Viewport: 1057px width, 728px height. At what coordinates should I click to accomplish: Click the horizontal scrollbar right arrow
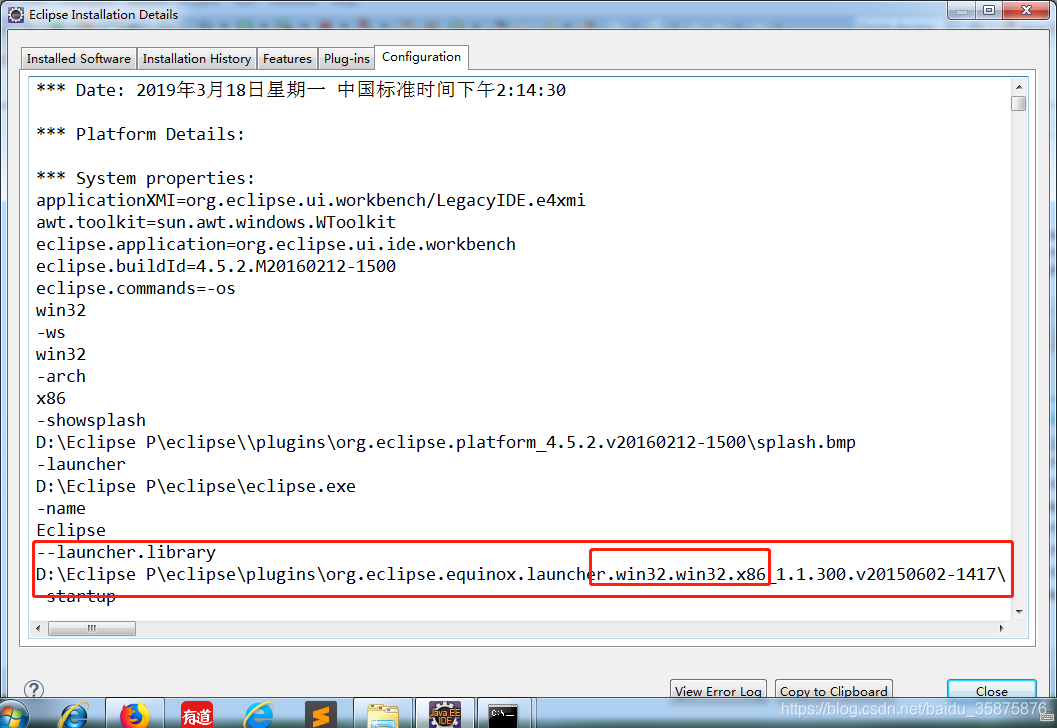[1002, 628]
